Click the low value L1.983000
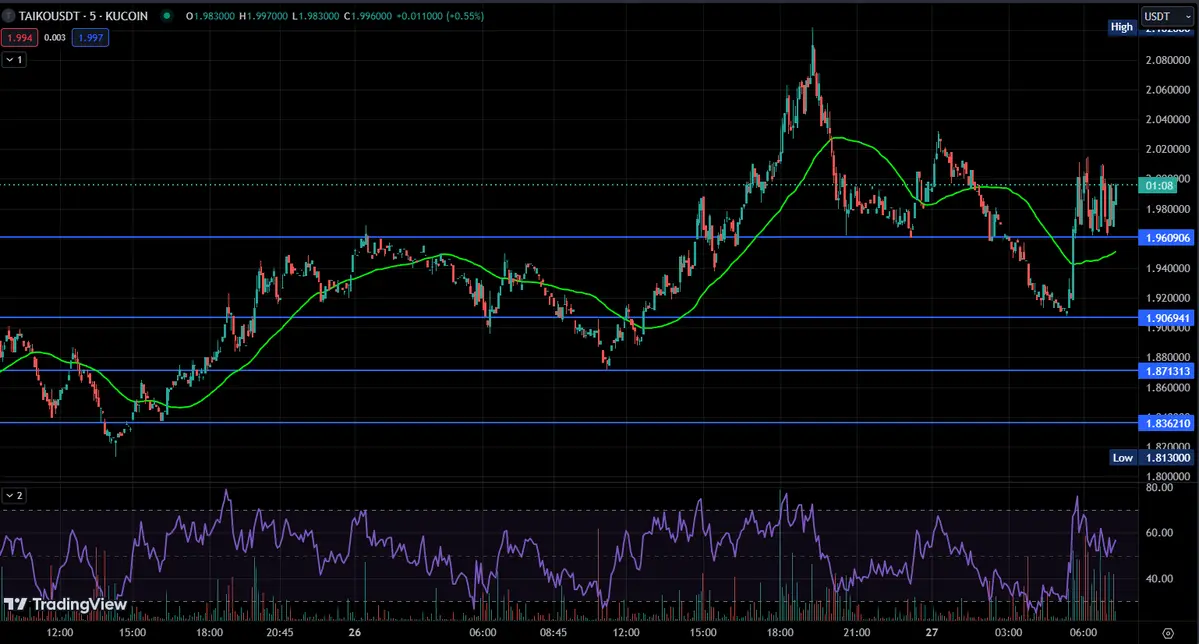This screenshot has height=644, width=1199. point(317,15)
